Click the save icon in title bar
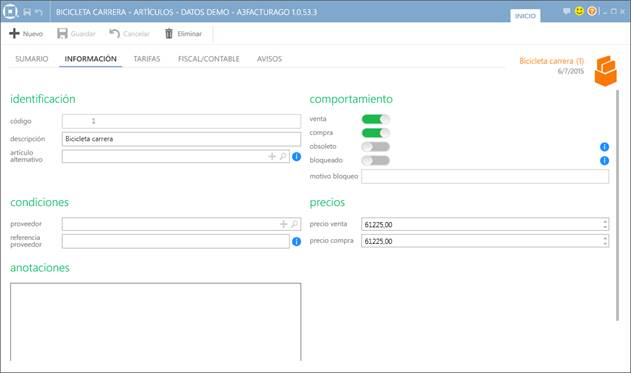The image size is (631, 373). (27, 12)
